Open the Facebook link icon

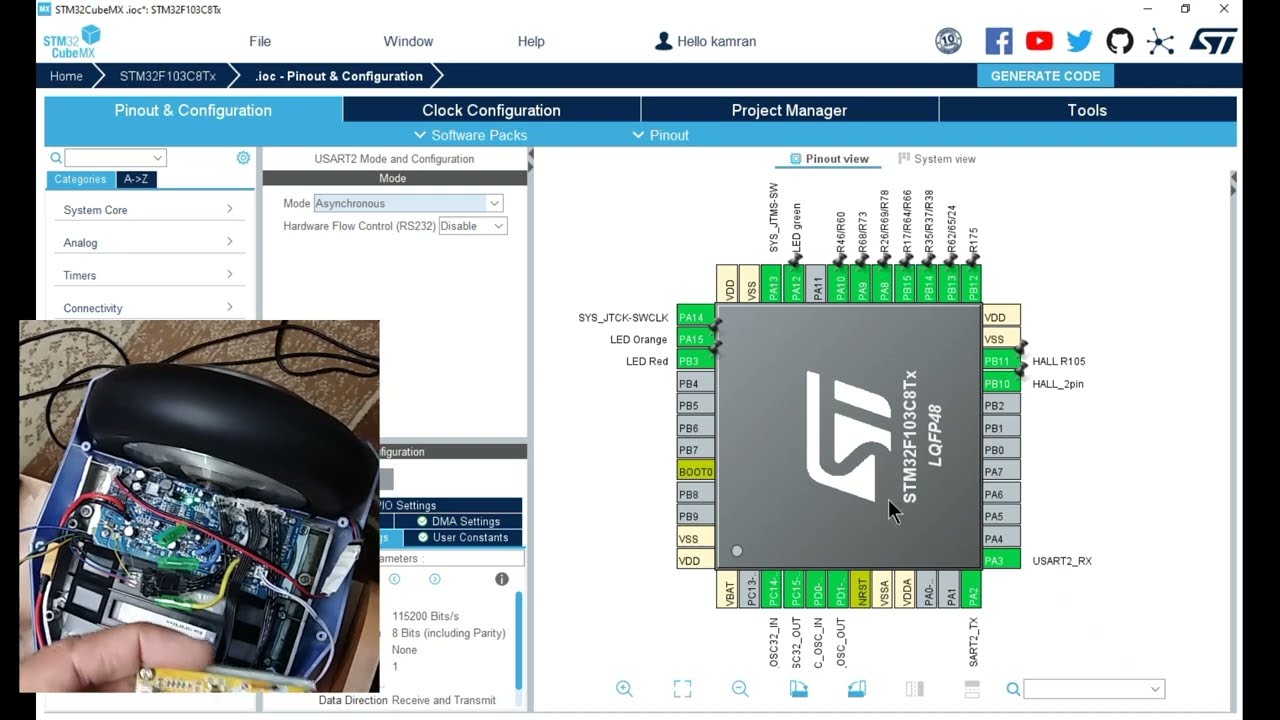coord(999,41)
